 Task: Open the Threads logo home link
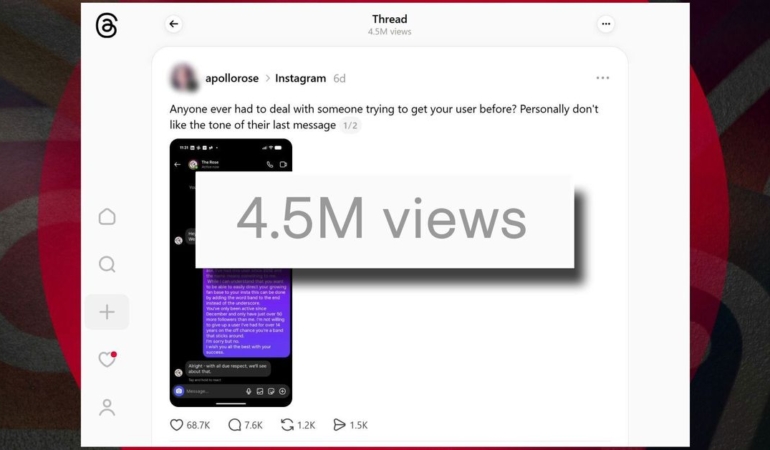[107, 26]
